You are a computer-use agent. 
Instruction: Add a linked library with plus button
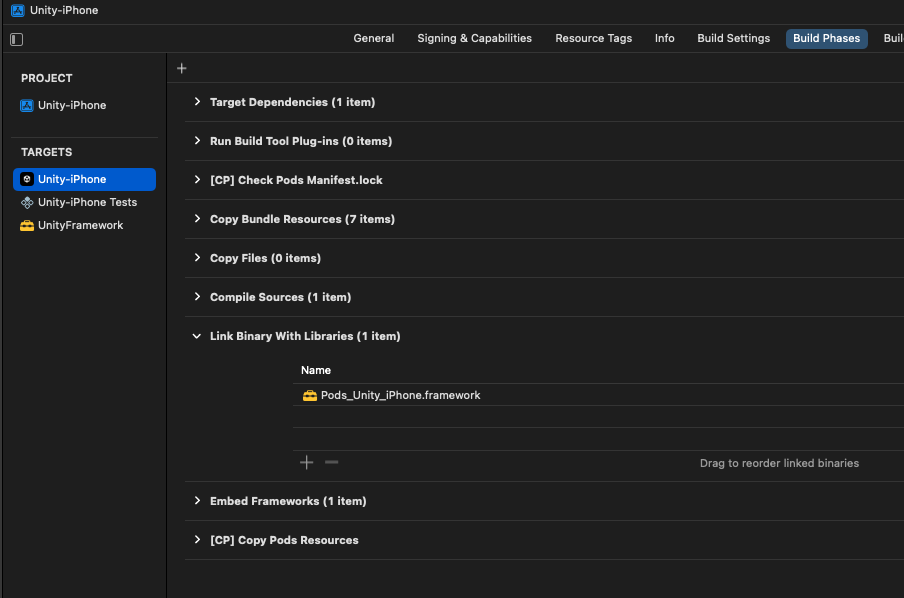click(x=307, y=462)
